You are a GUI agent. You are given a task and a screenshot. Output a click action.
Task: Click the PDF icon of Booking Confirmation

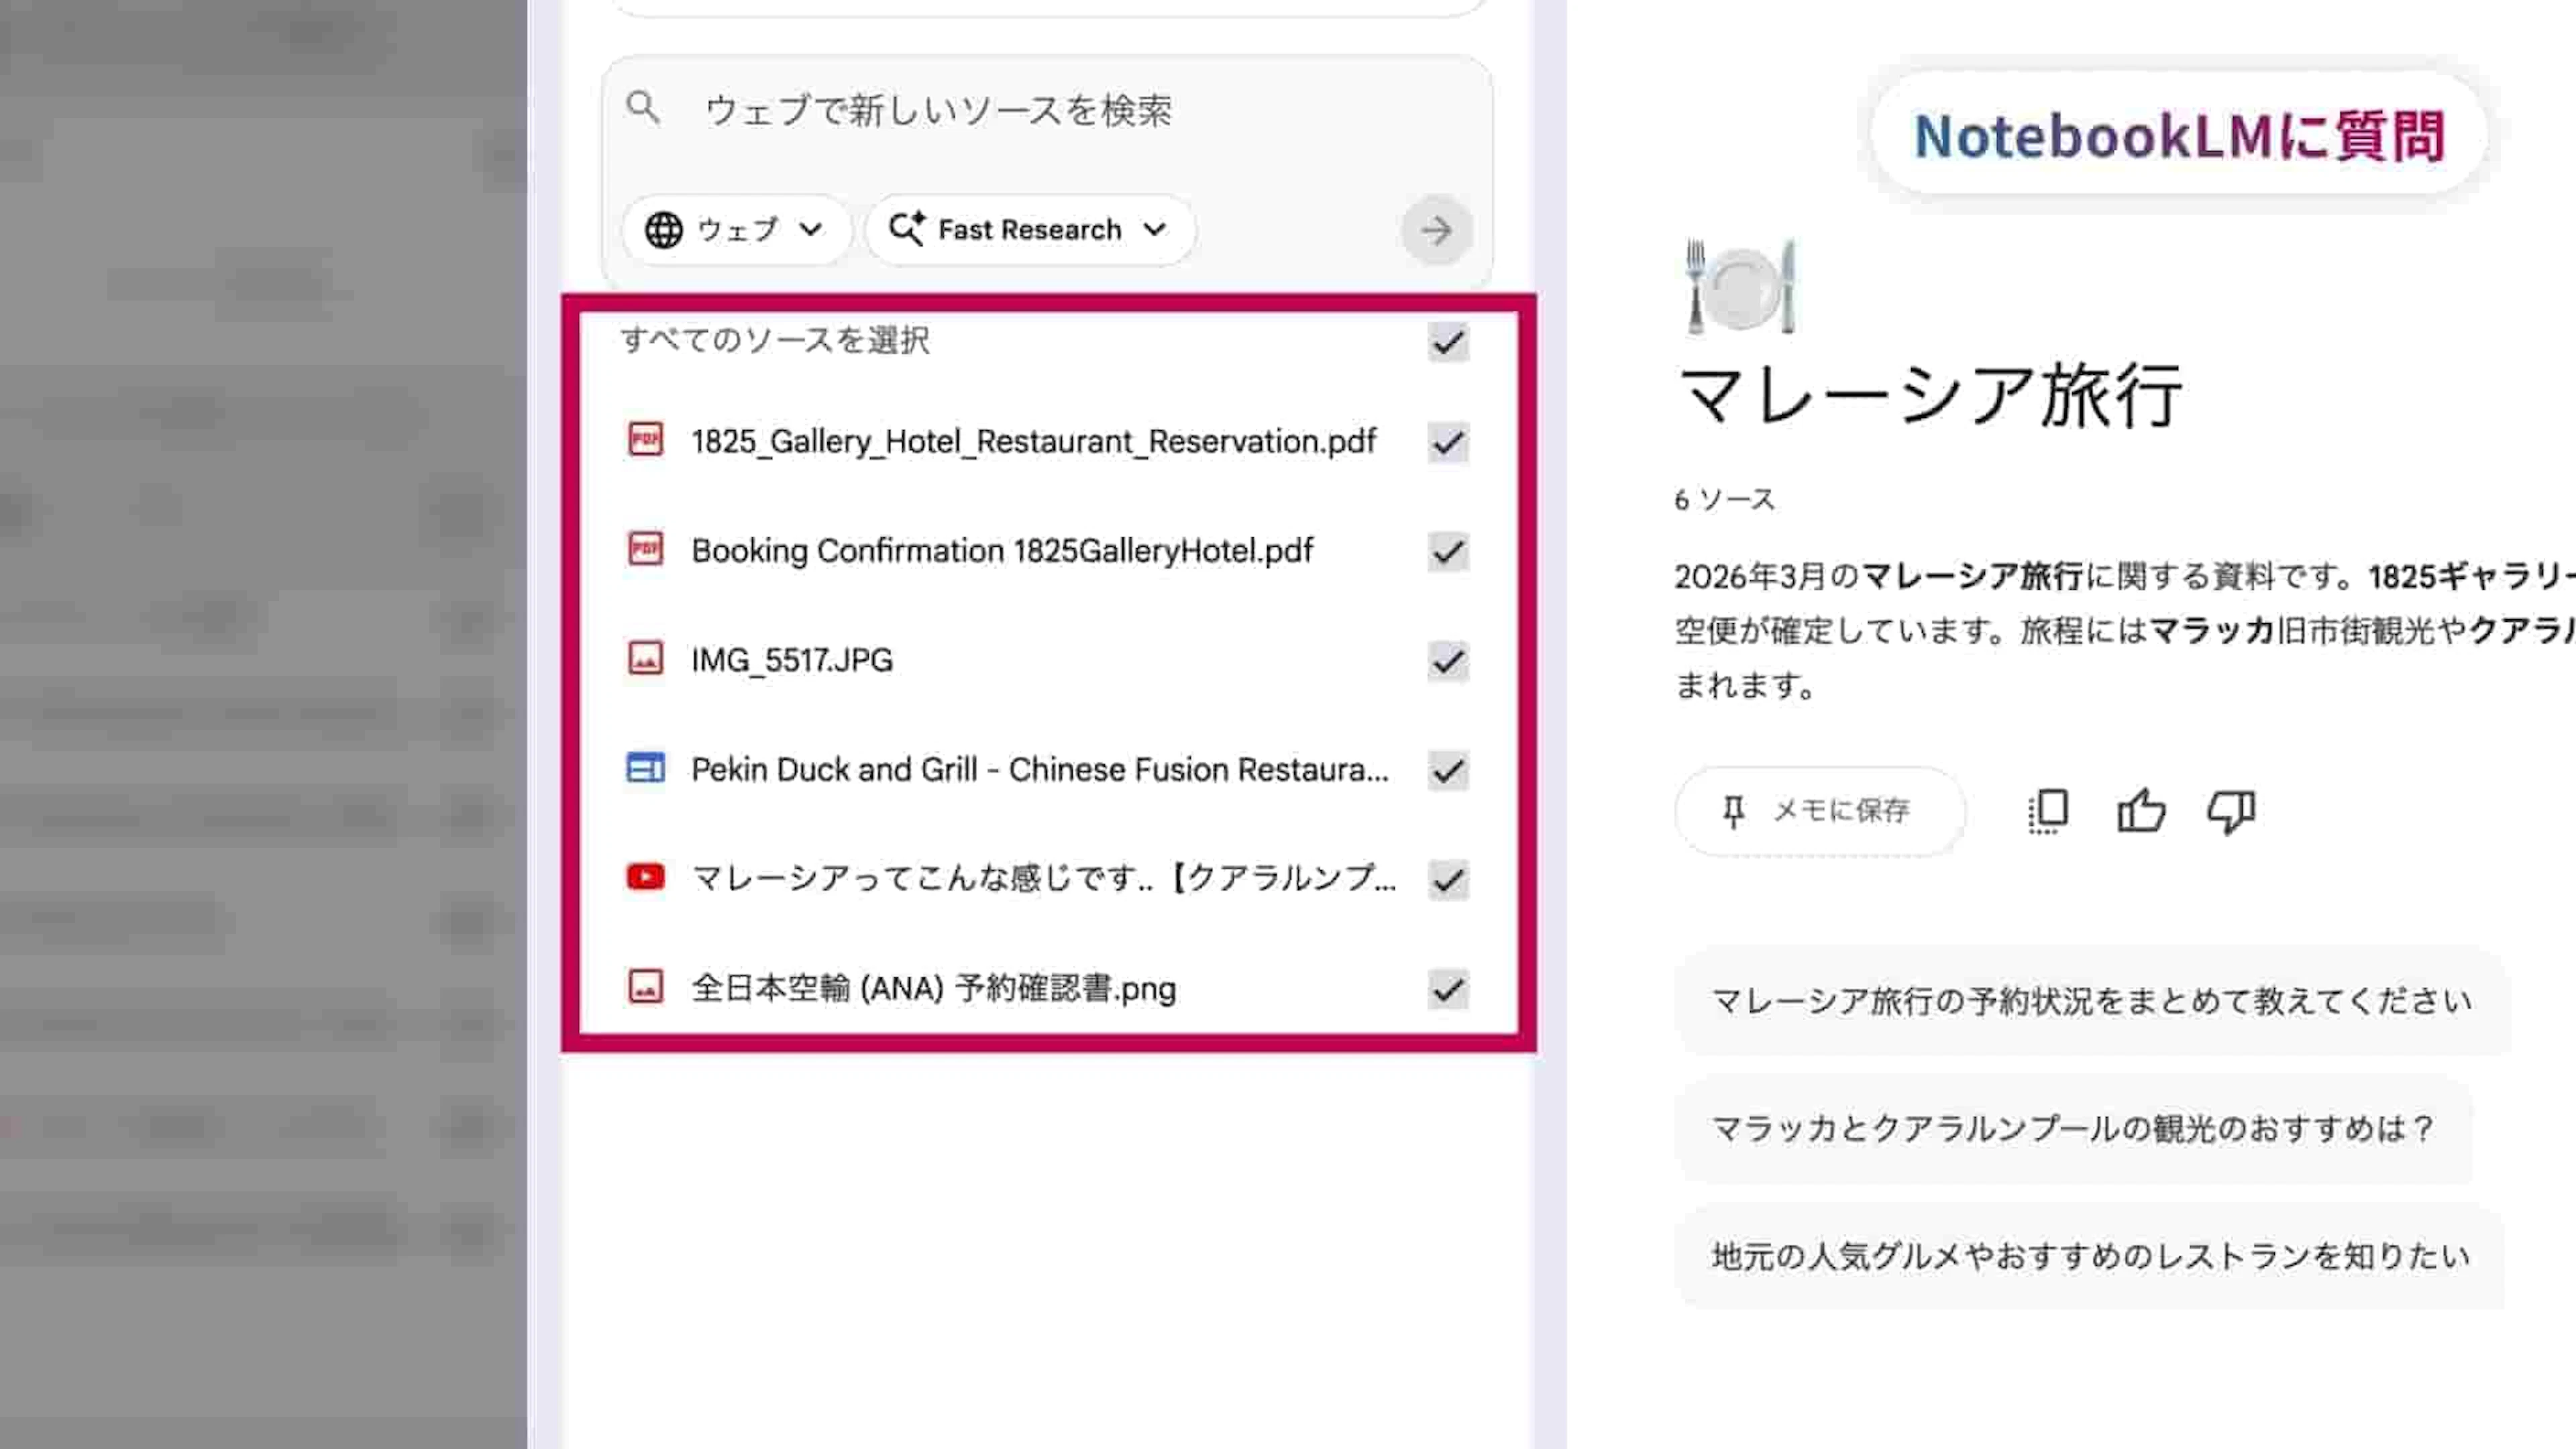(645, 549)
